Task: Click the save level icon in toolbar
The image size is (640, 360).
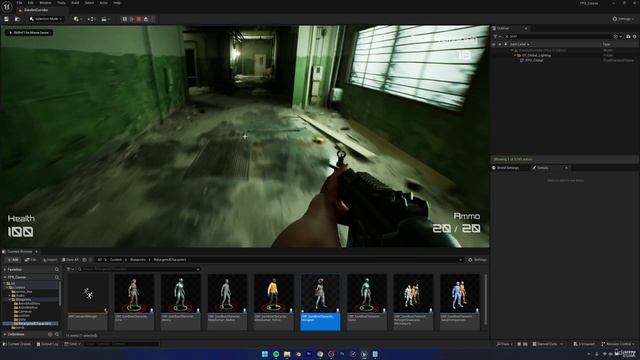Action: point(7,19)
